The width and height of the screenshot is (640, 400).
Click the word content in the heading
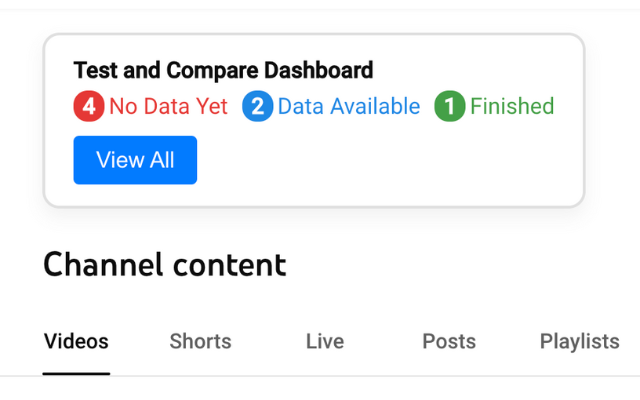230,264
